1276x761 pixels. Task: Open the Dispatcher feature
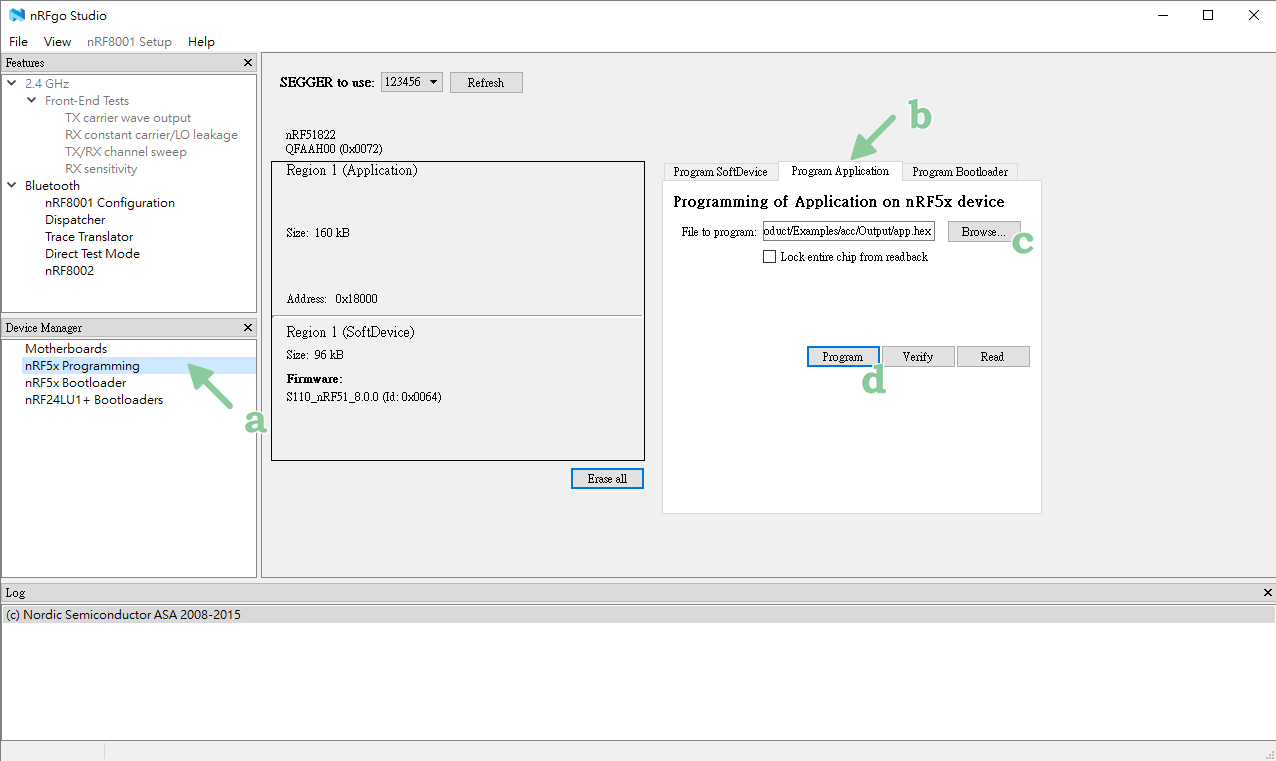75,220
